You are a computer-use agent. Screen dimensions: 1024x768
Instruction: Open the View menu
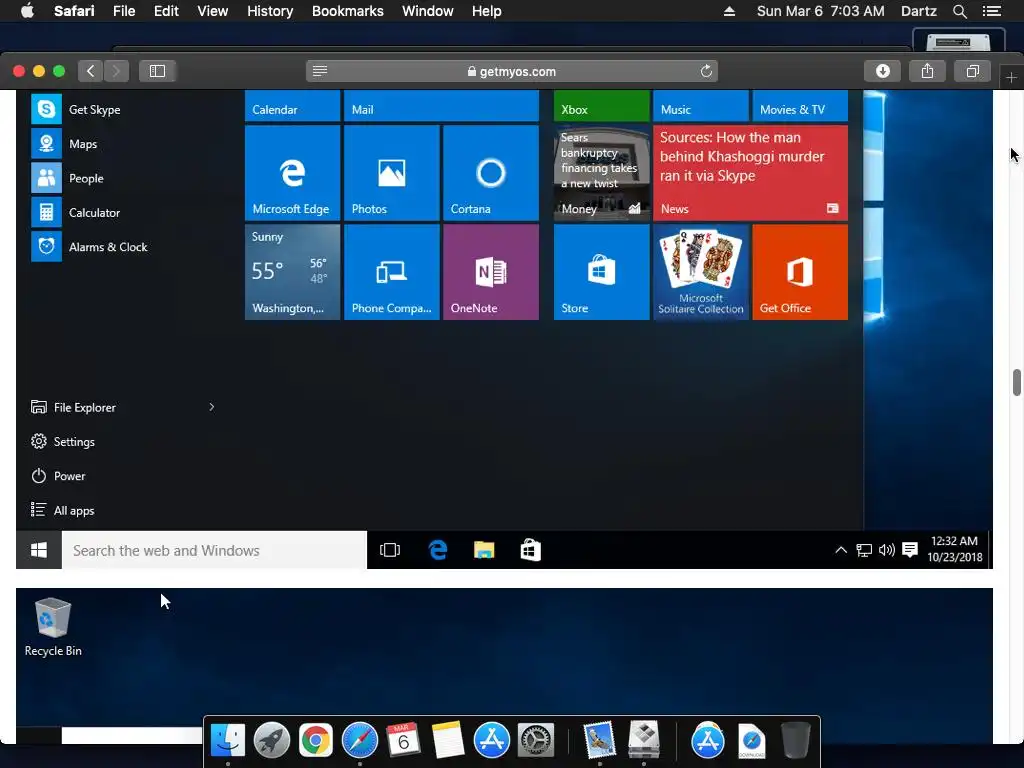213,11
